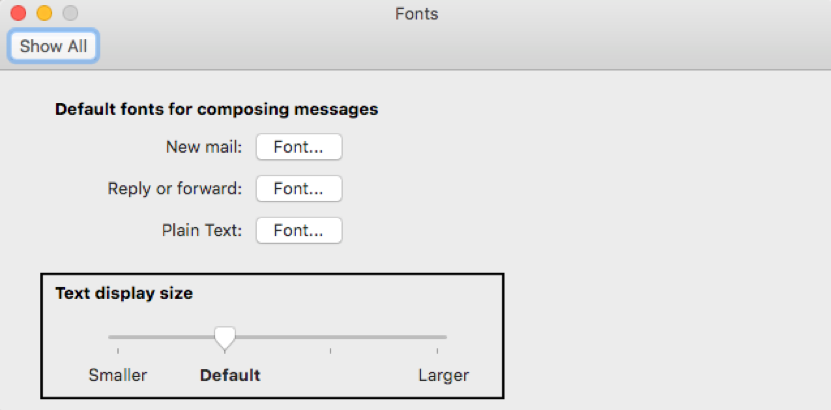
Task: Click the text display size slider thumb
Action: [225, 337]
